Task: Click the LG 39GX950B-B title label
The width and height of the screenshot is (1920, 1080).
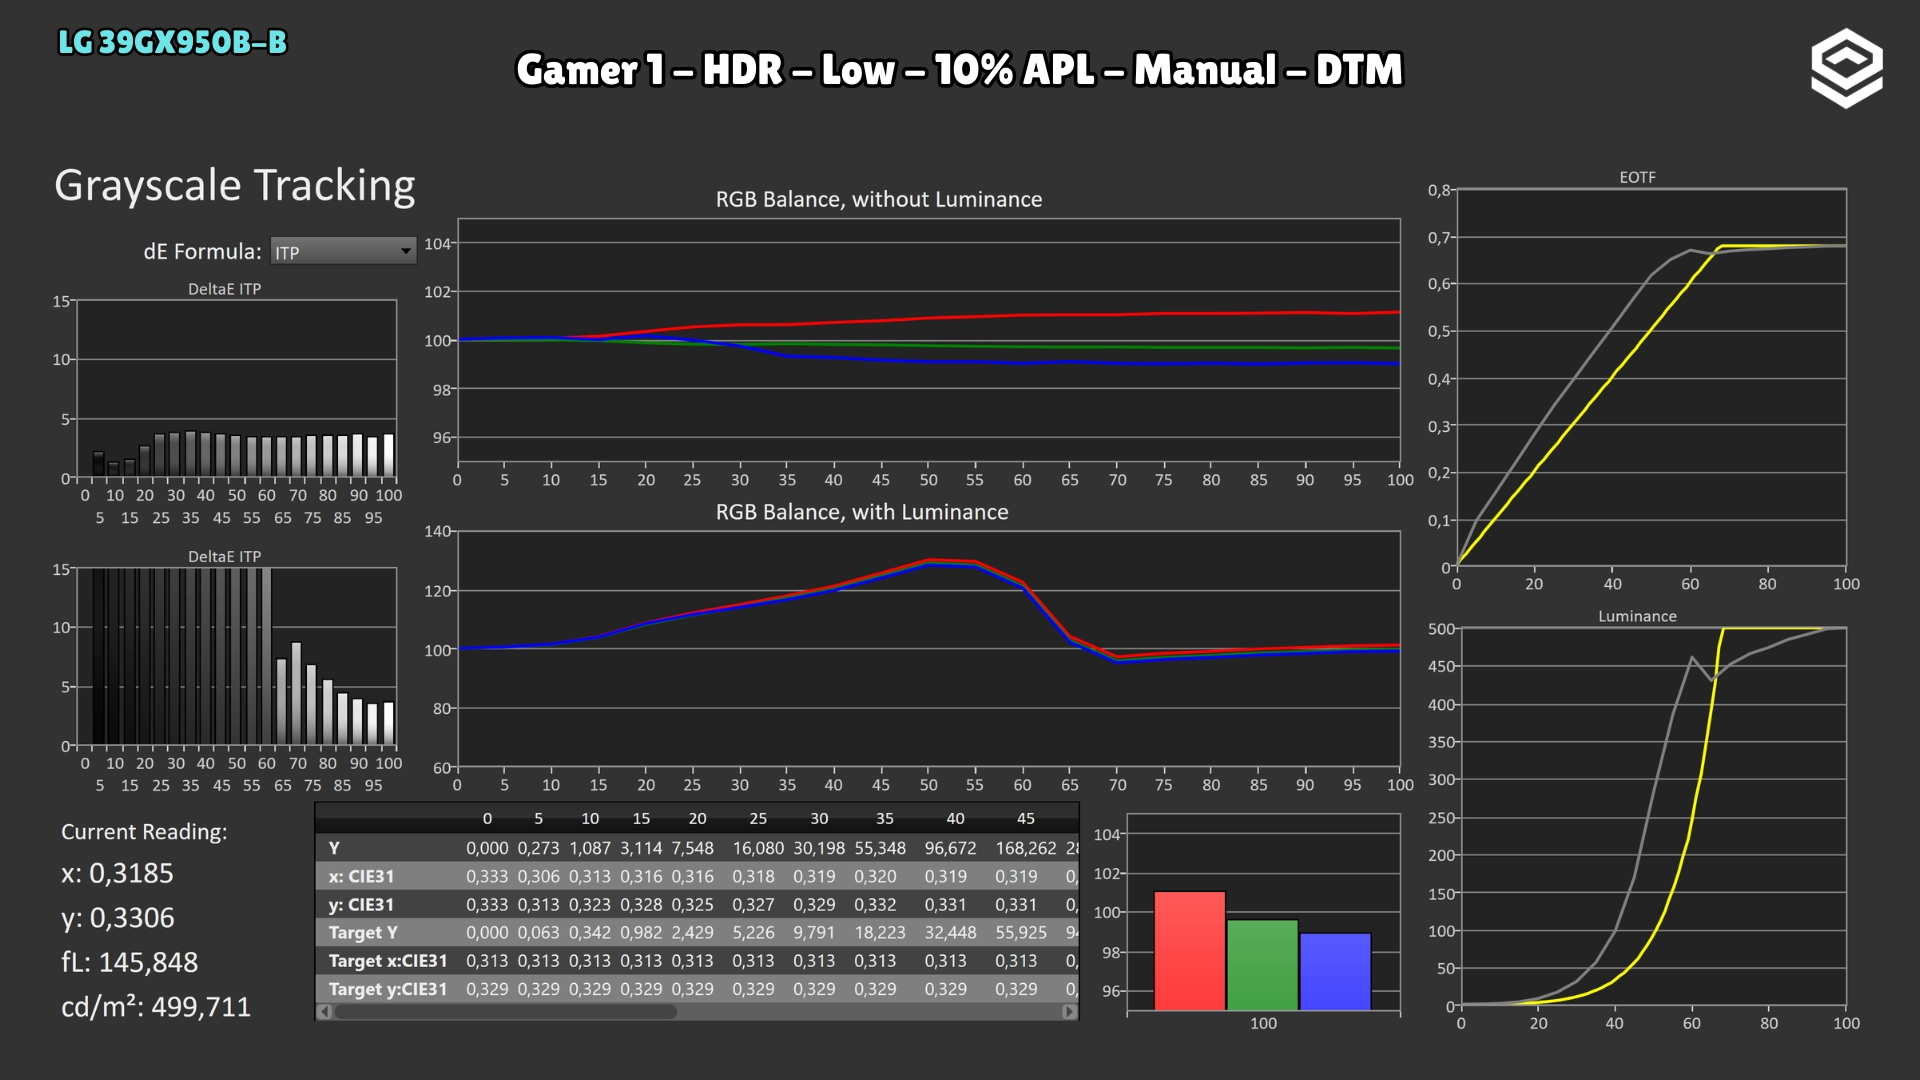Action: 172,42
